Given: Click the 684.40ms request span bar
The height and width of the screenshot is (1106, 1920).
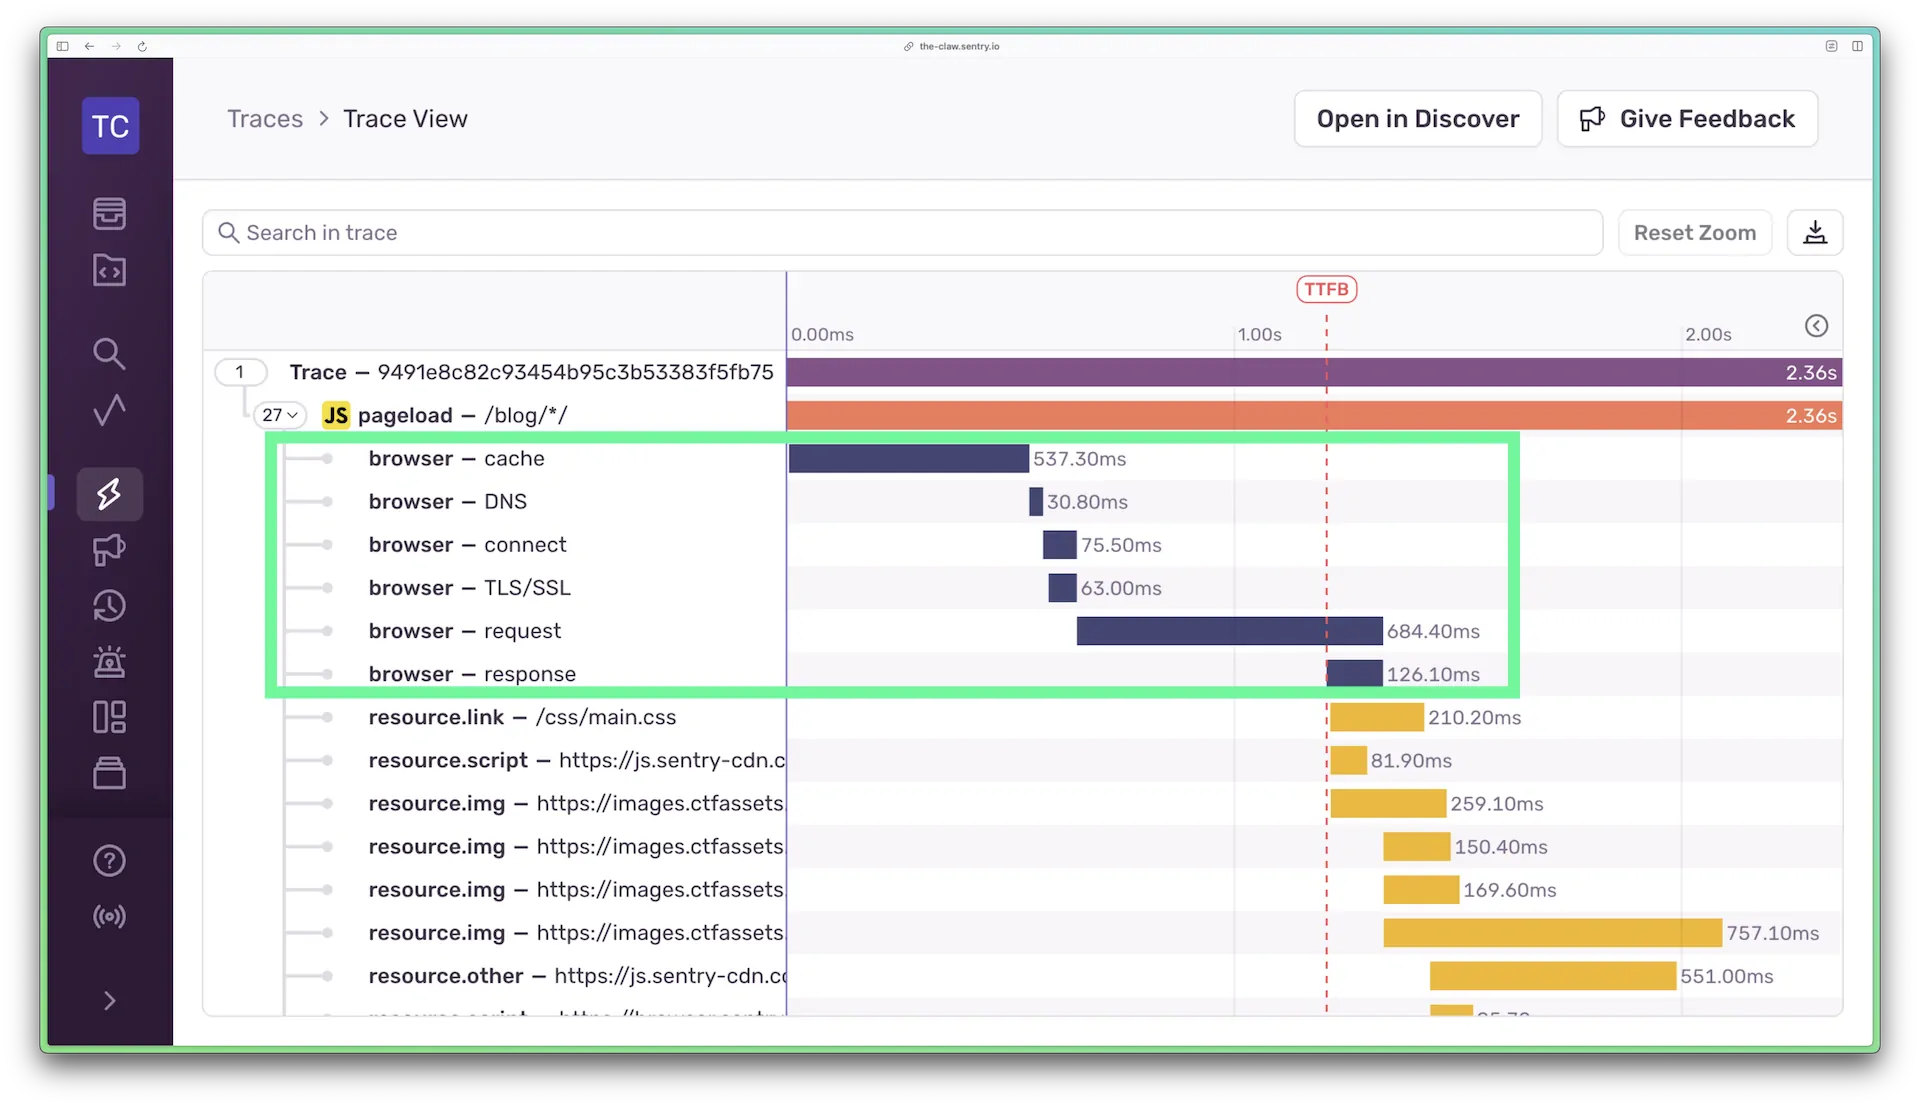Looking at the screenshot, I should click(1230, 630).
